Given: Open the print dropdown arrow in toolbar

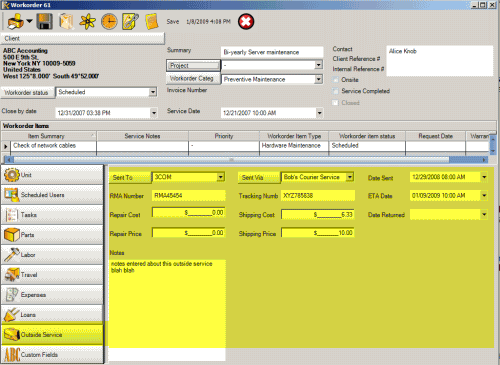Looking at the screenshot, I should point(29,21).
